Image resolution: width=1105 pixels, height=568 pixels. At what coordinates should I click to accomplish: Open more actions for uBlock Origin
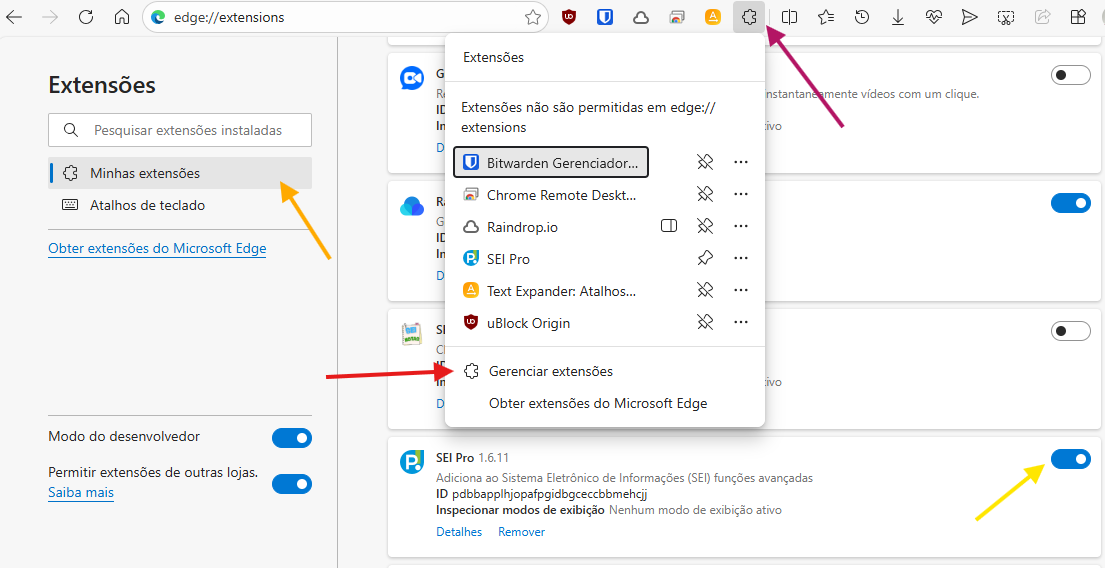pos(741,323)
